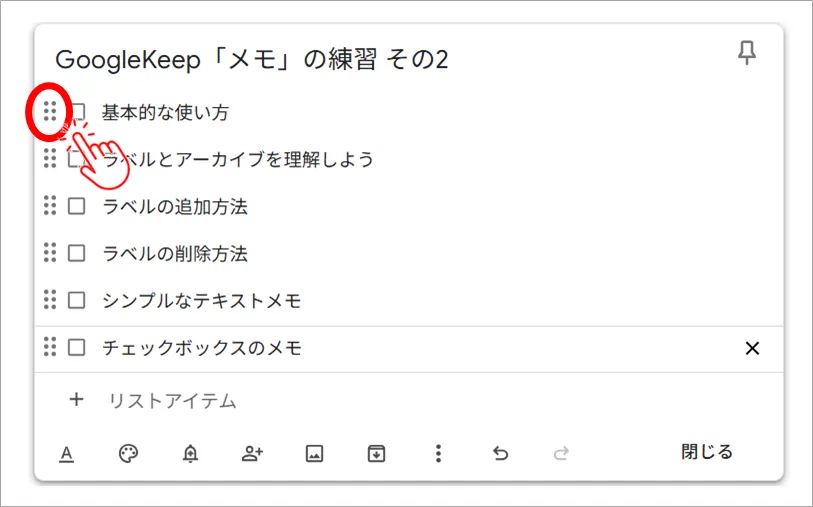This screenshot has width=813, height=507.
Task: Toggle the シンプルなテキストメモ checkbox
Action: coord(76,301)
